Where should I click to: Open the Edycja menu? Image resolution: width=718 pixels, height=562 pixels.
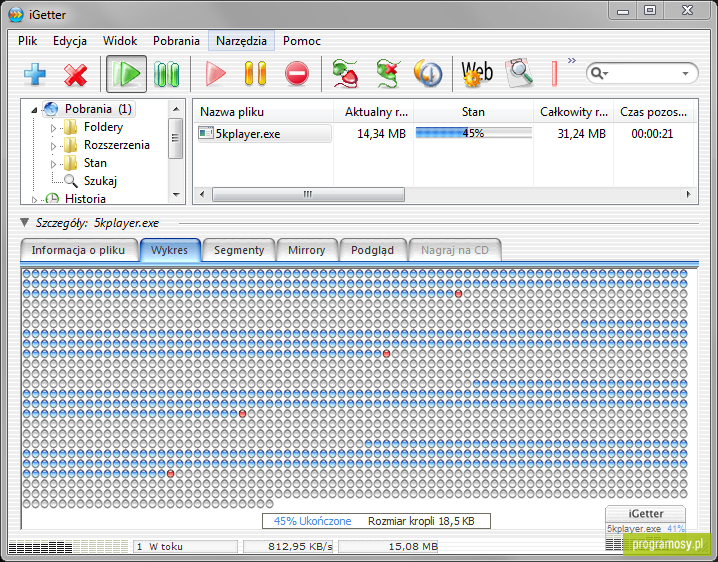pyautogui.click(x=70, y=41)
